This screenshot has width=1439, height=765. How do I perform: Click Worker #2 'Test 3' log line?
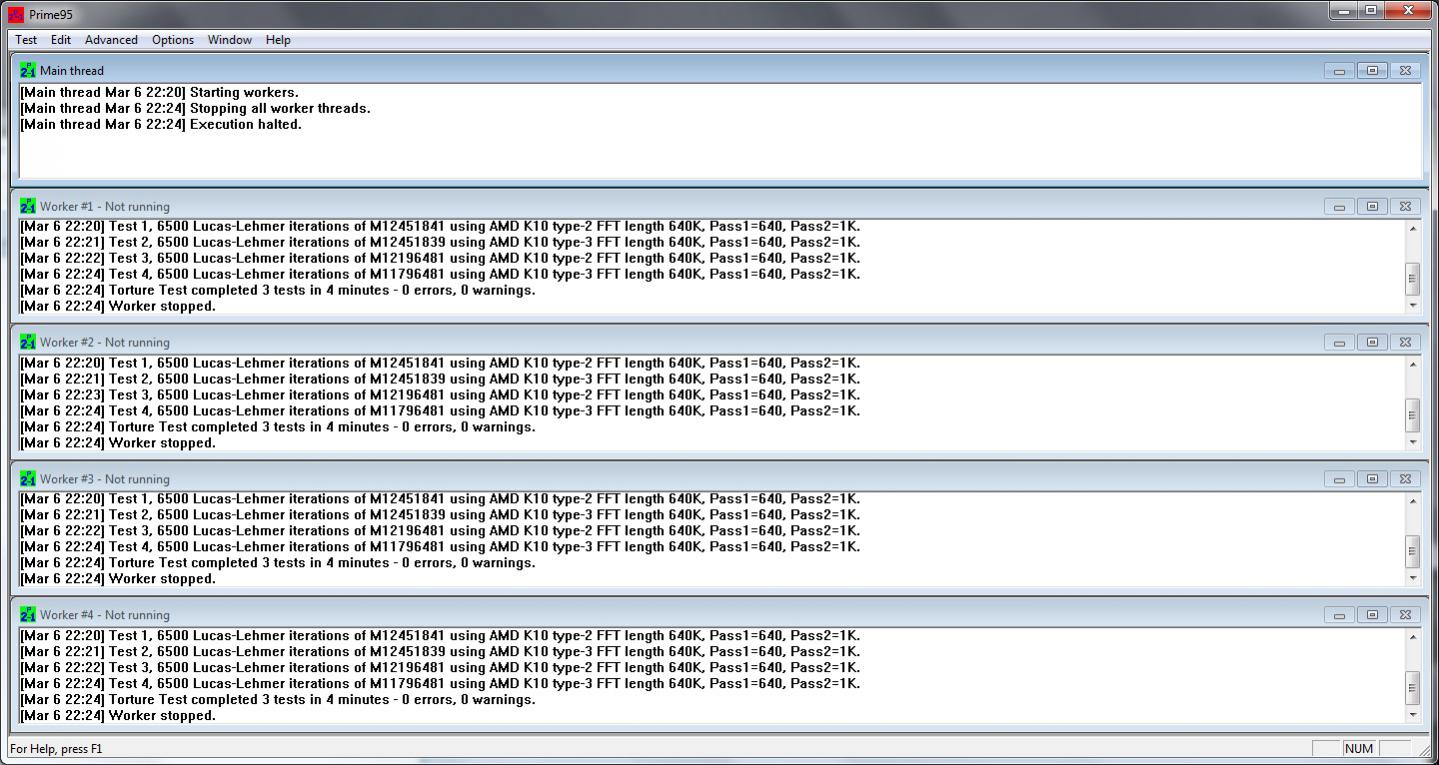click(440, 394)
